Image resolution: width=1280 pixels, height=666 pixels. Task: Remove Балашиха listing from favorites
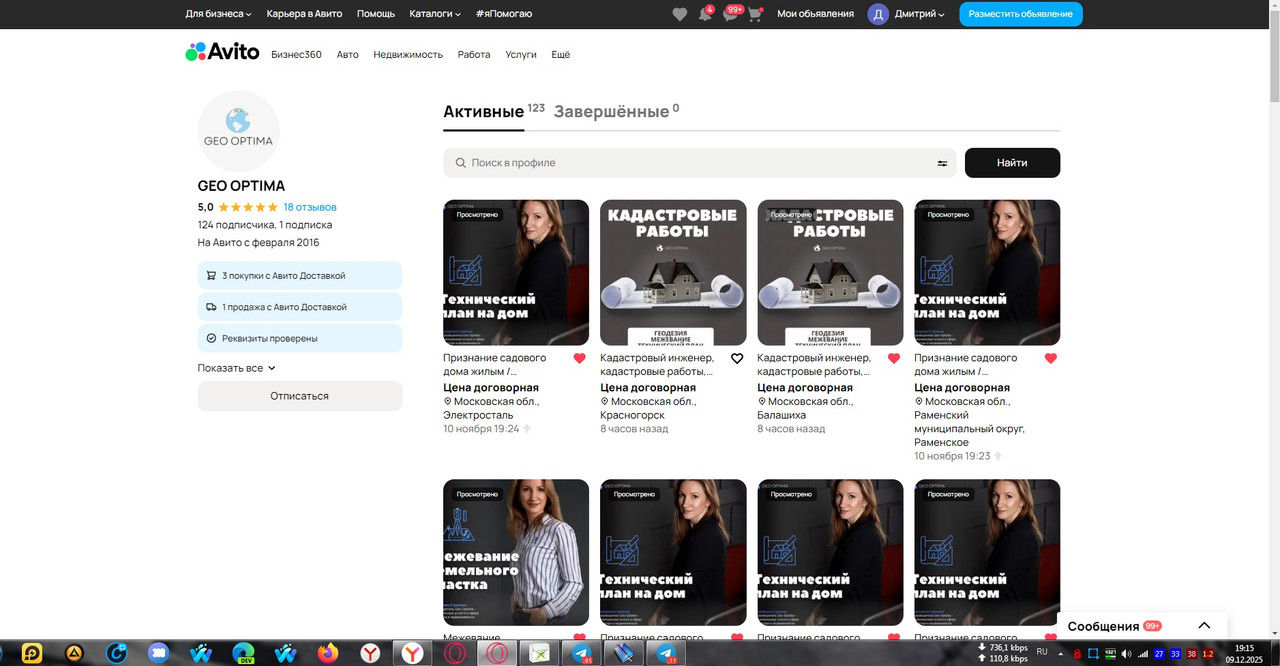tap(894, 358)
